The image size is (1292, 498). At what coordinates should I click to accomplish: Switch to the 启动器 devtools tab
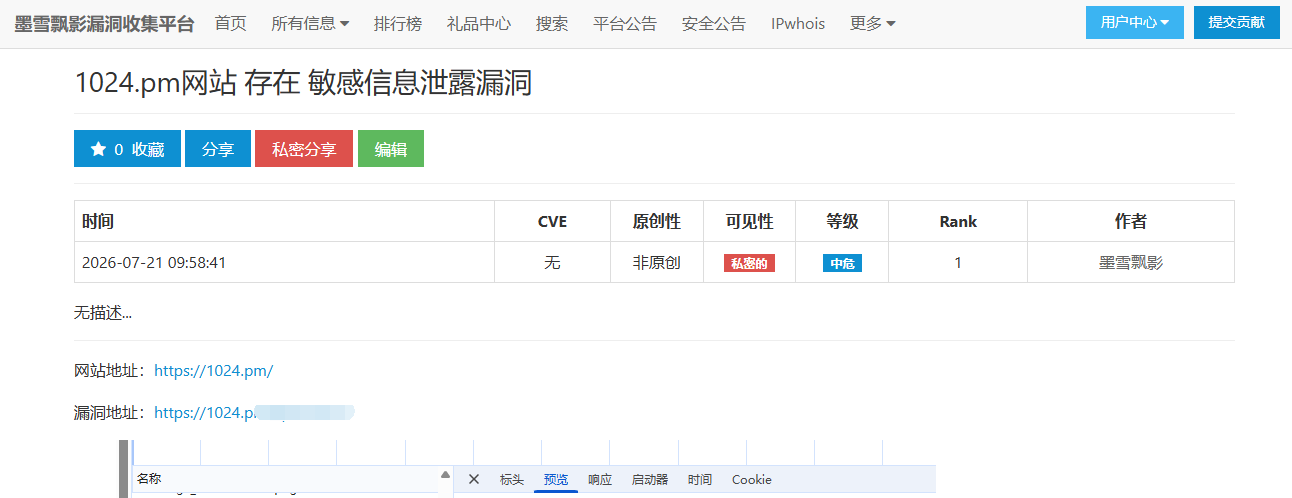(650, 480)
